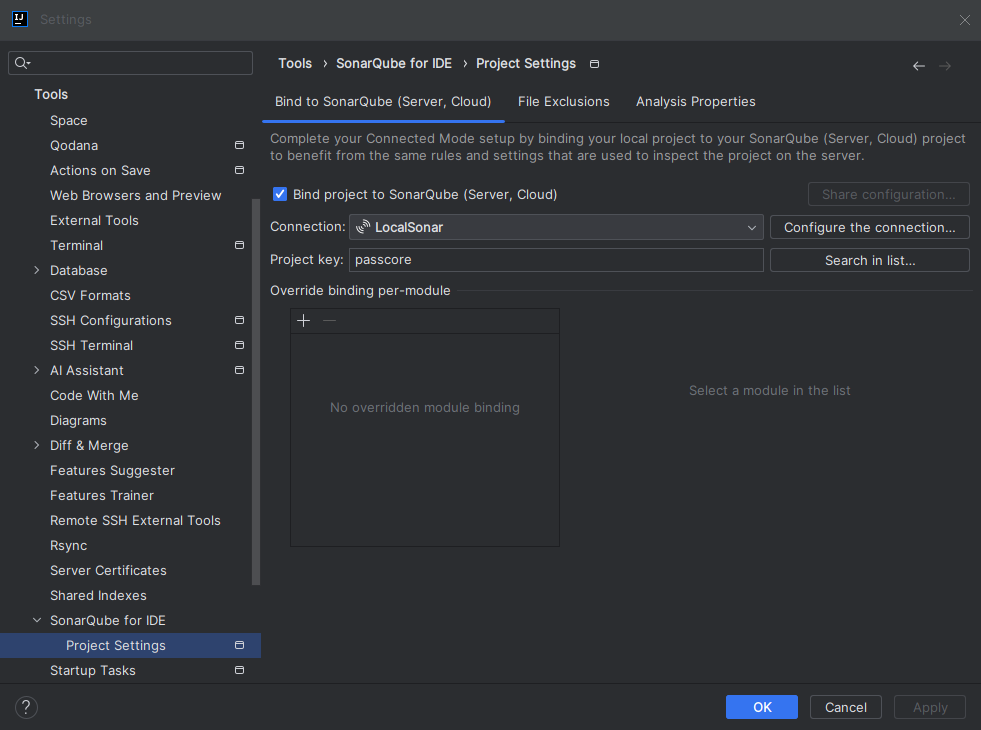Select Tools category in settings tree

pyautogui.click(x=51, y=94)
